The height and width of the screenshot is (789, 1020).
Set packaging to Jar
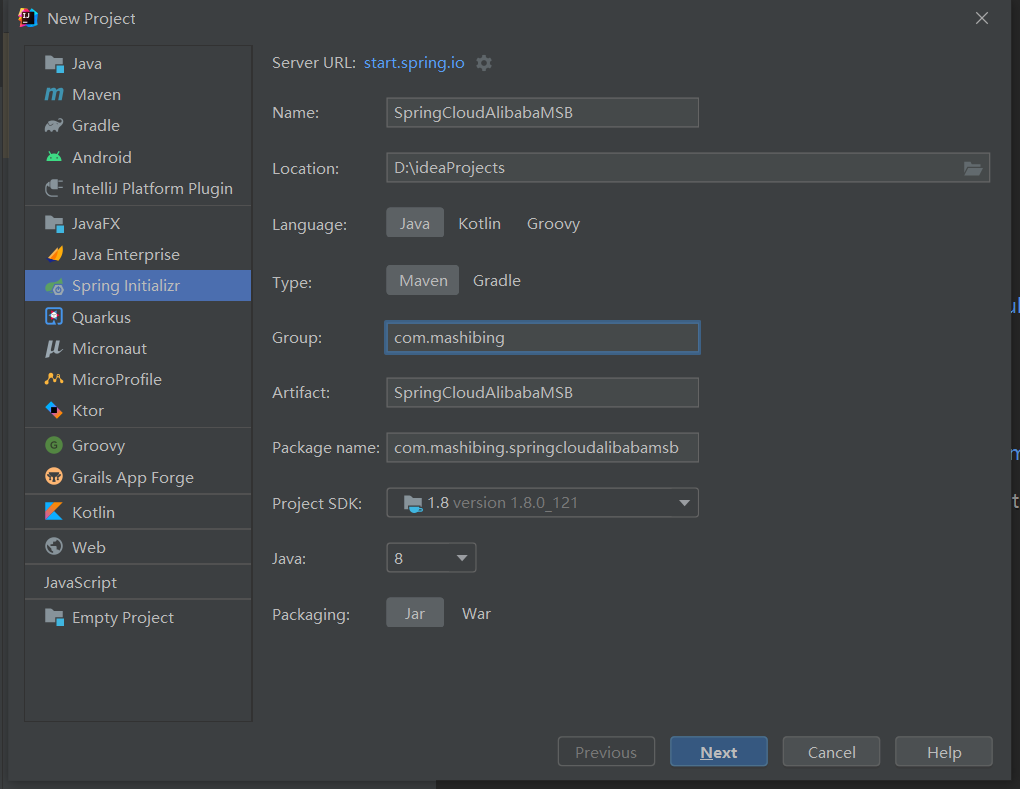[415, 613]
